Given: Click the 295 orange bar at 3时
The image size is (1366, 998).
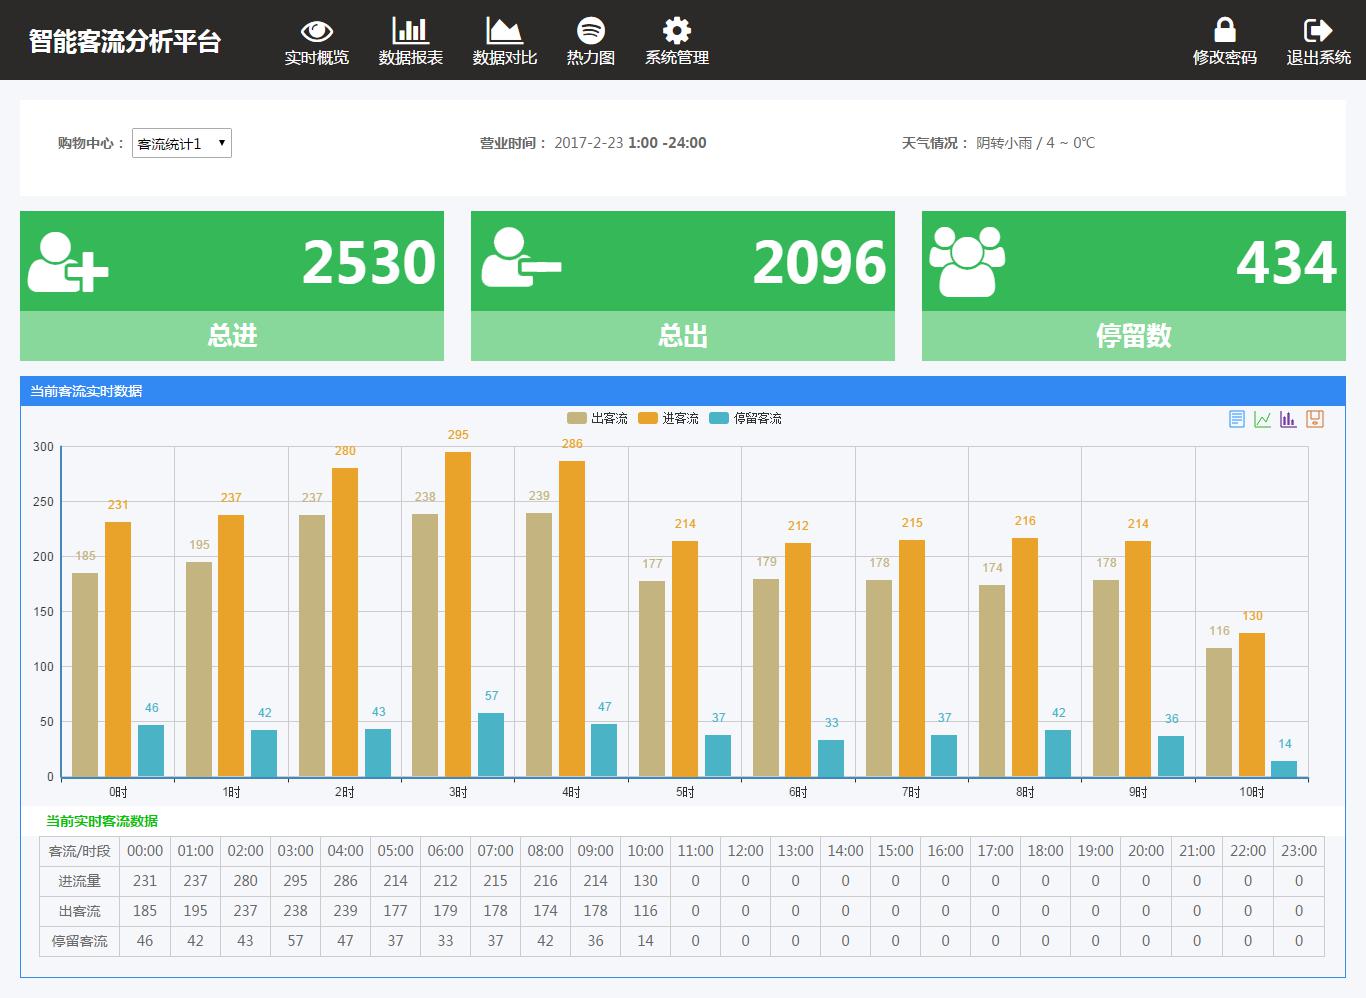Looking at the screenshot, I should [x=458, y=613].
